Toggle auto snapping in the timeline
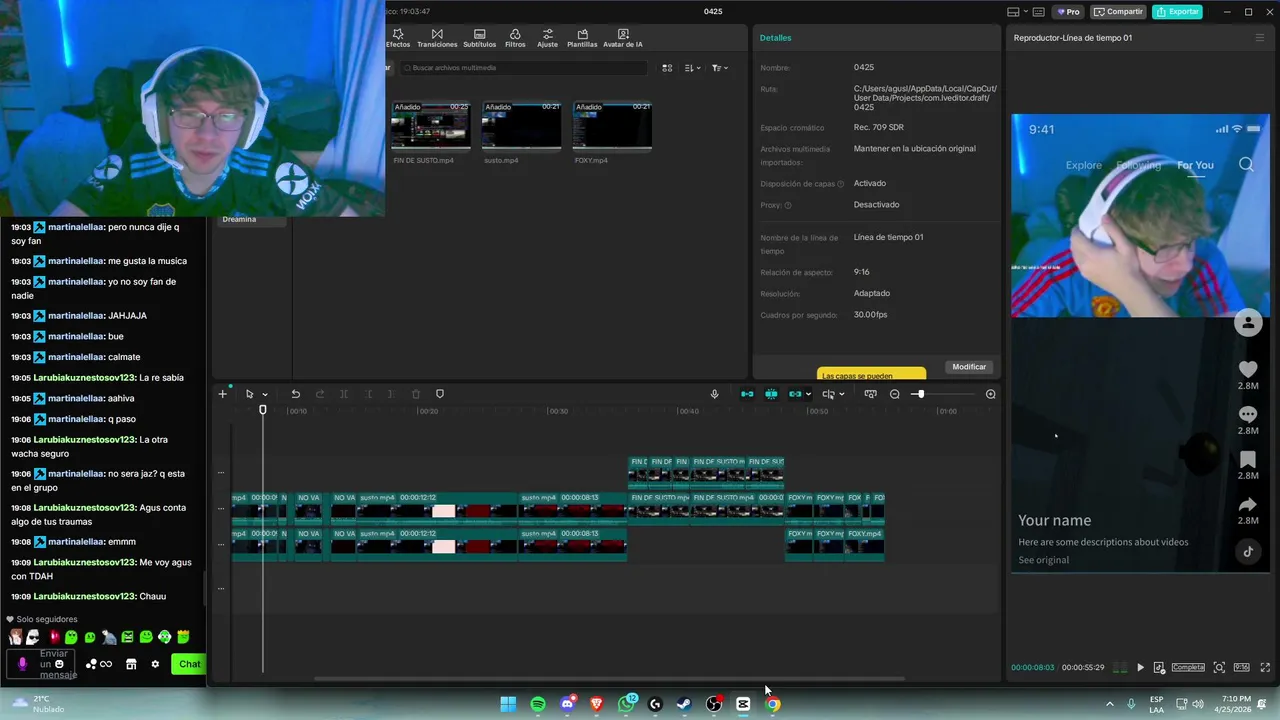This screenshot has height=720, width=1280. [771, 394]
